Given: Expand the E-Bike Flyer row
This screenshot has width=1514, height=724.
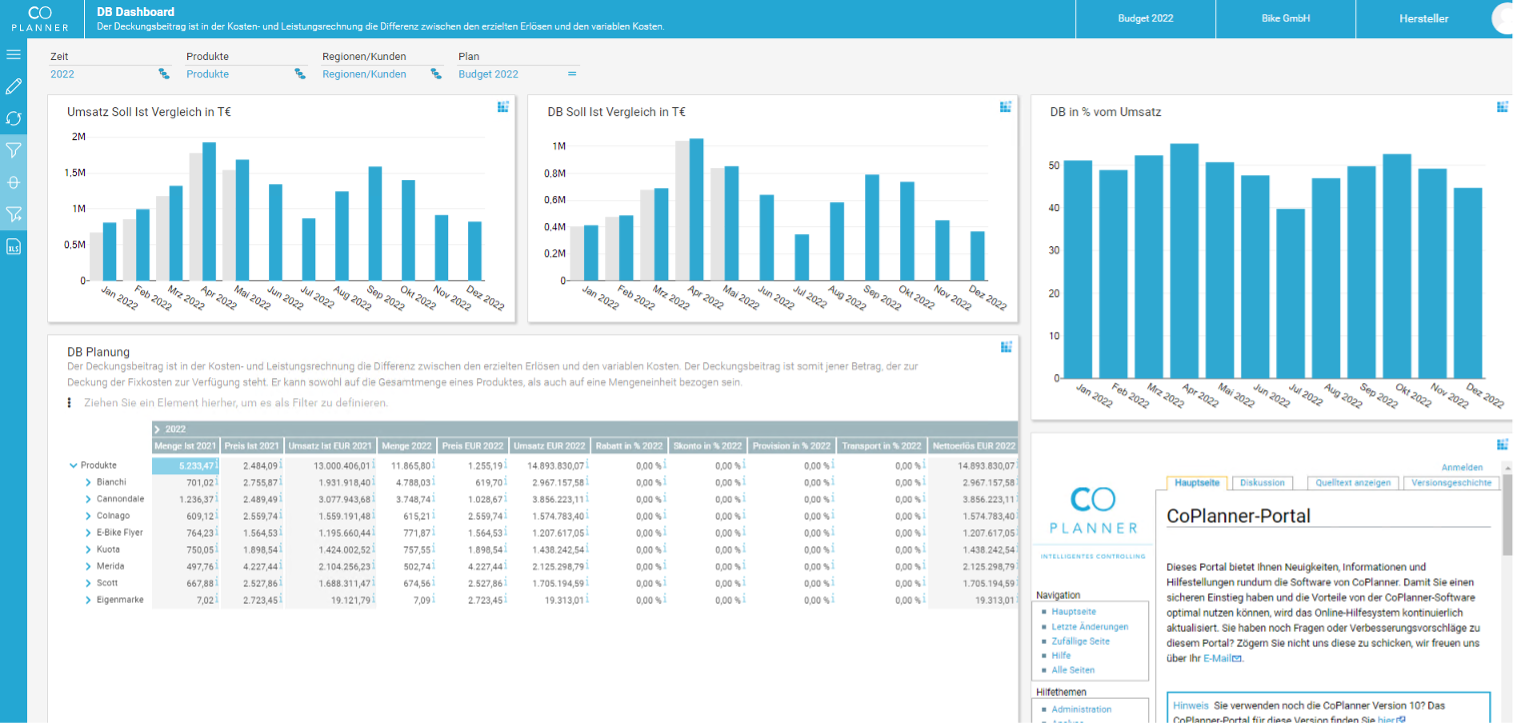Looking at the screenshot, I should 88,533.
